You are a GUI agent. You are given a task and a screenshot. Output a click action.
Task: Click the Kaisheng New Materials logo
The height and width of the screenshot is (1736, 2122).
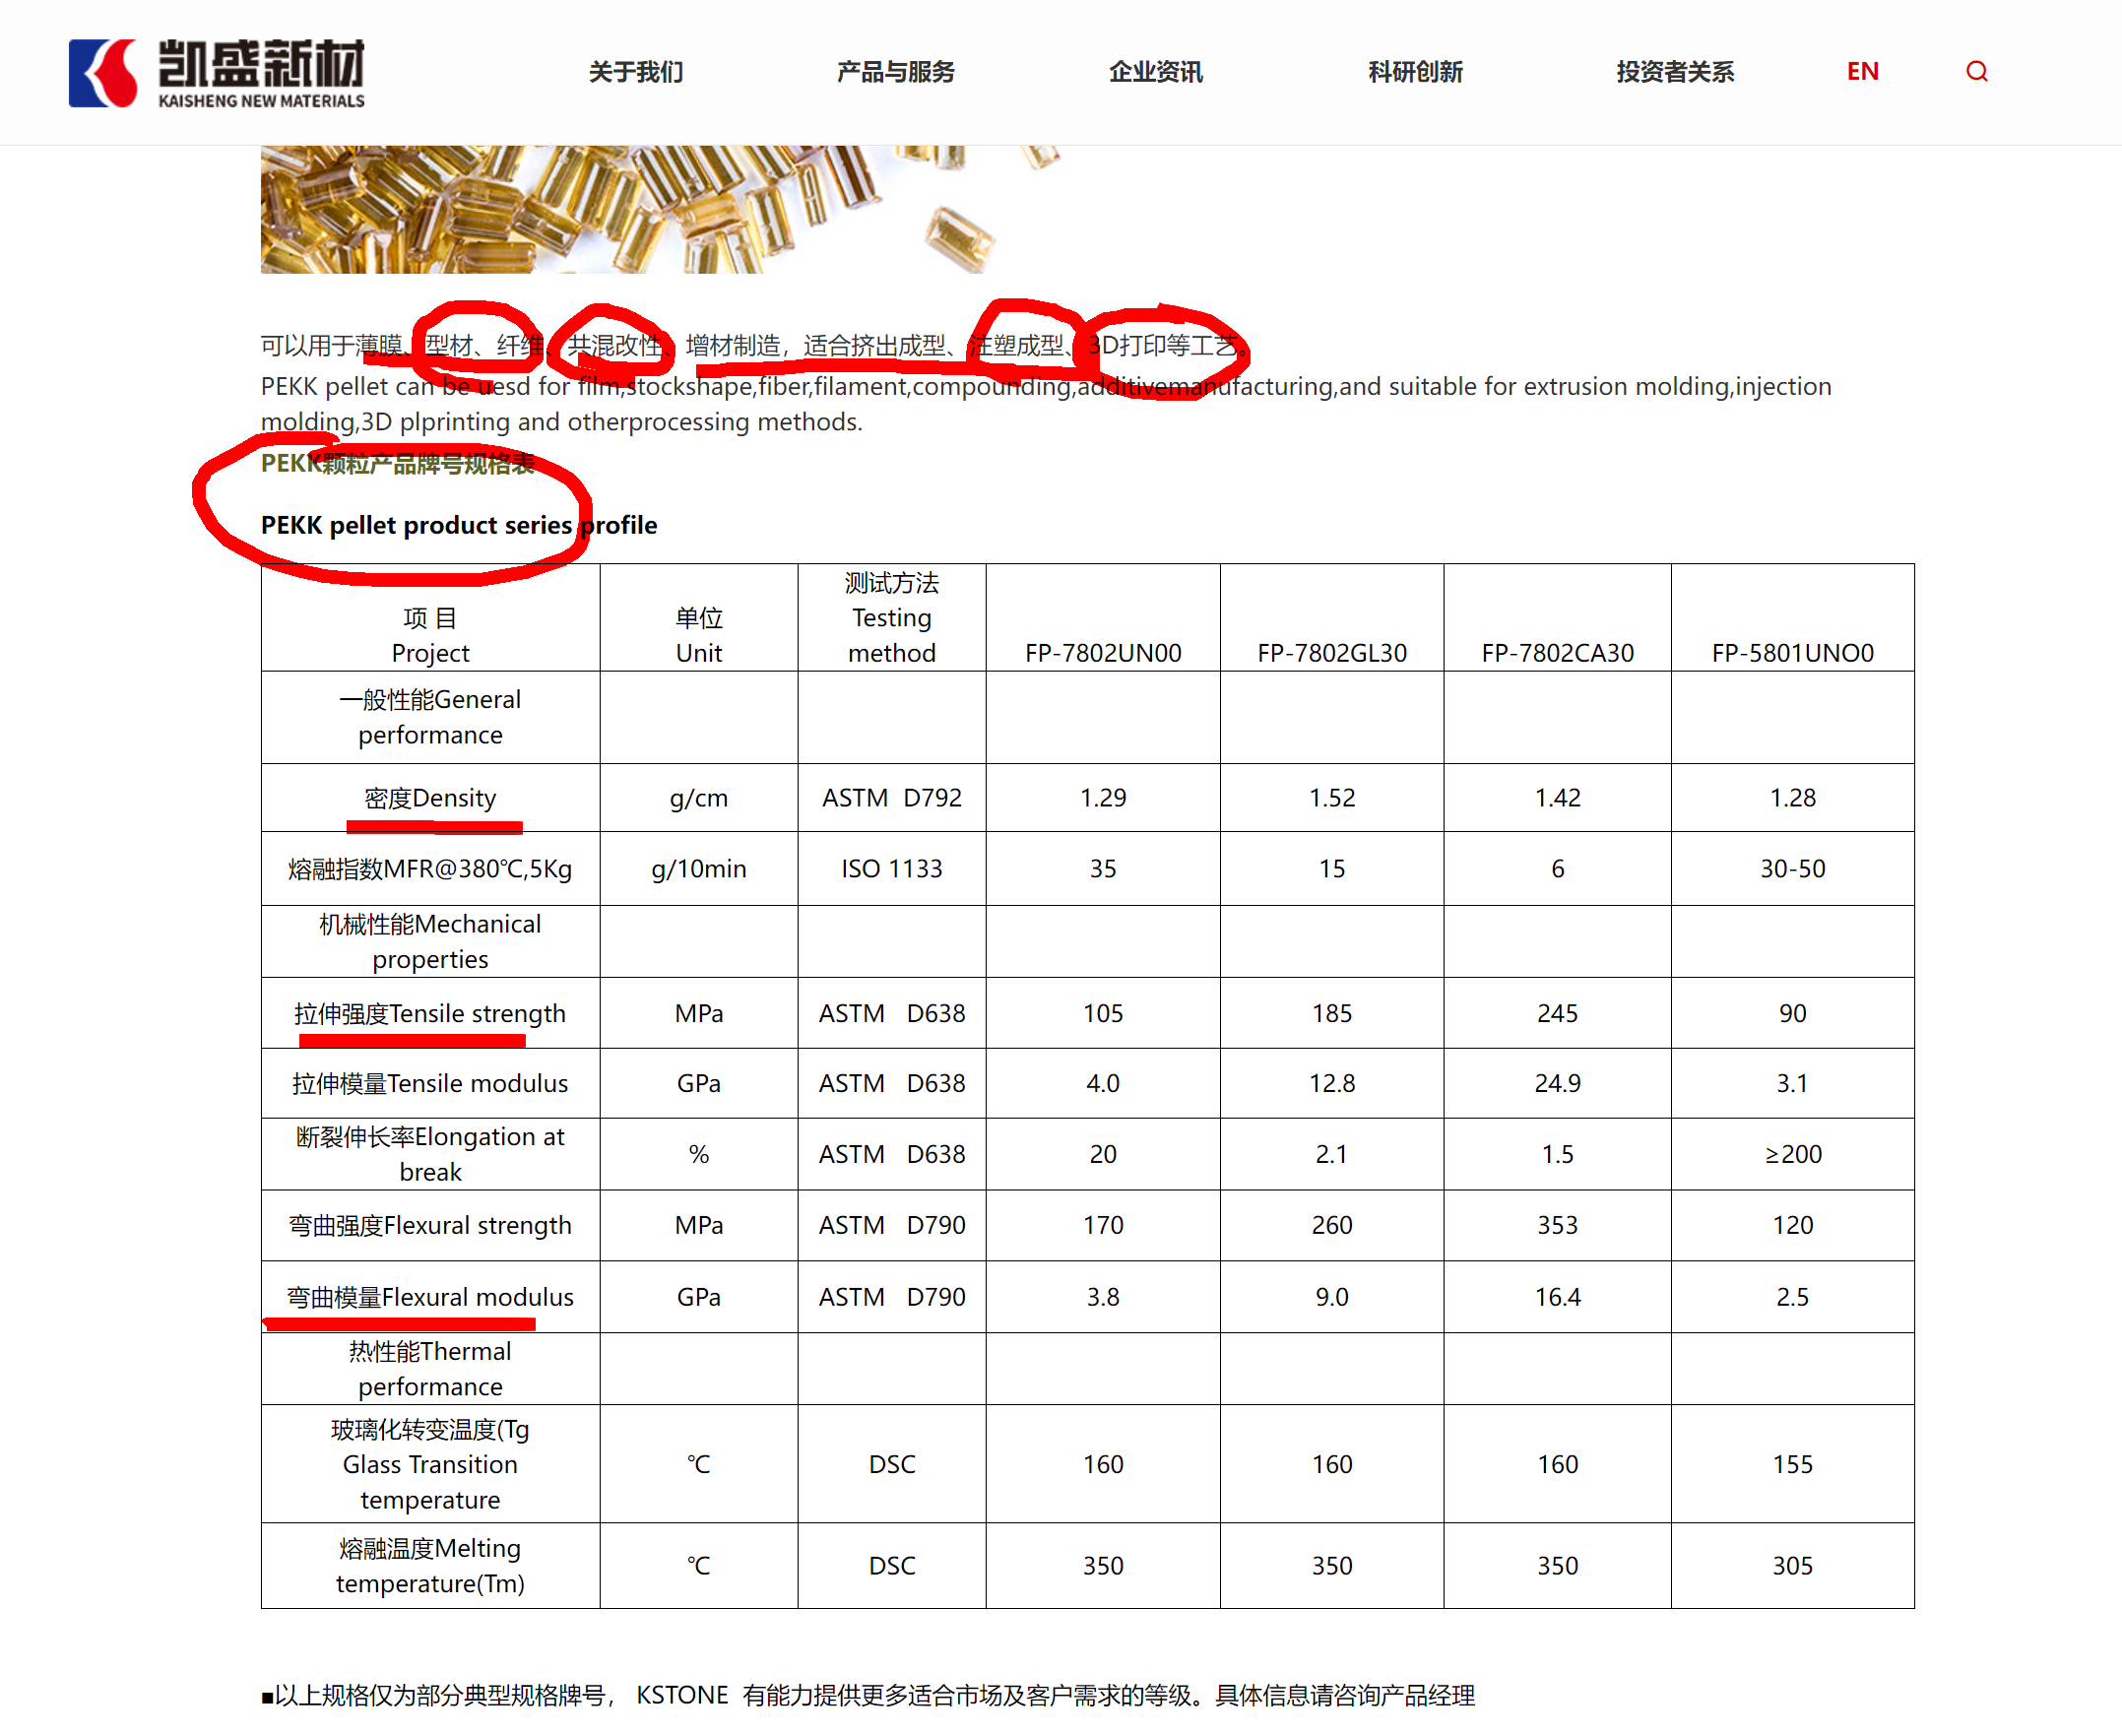point(216,73)
